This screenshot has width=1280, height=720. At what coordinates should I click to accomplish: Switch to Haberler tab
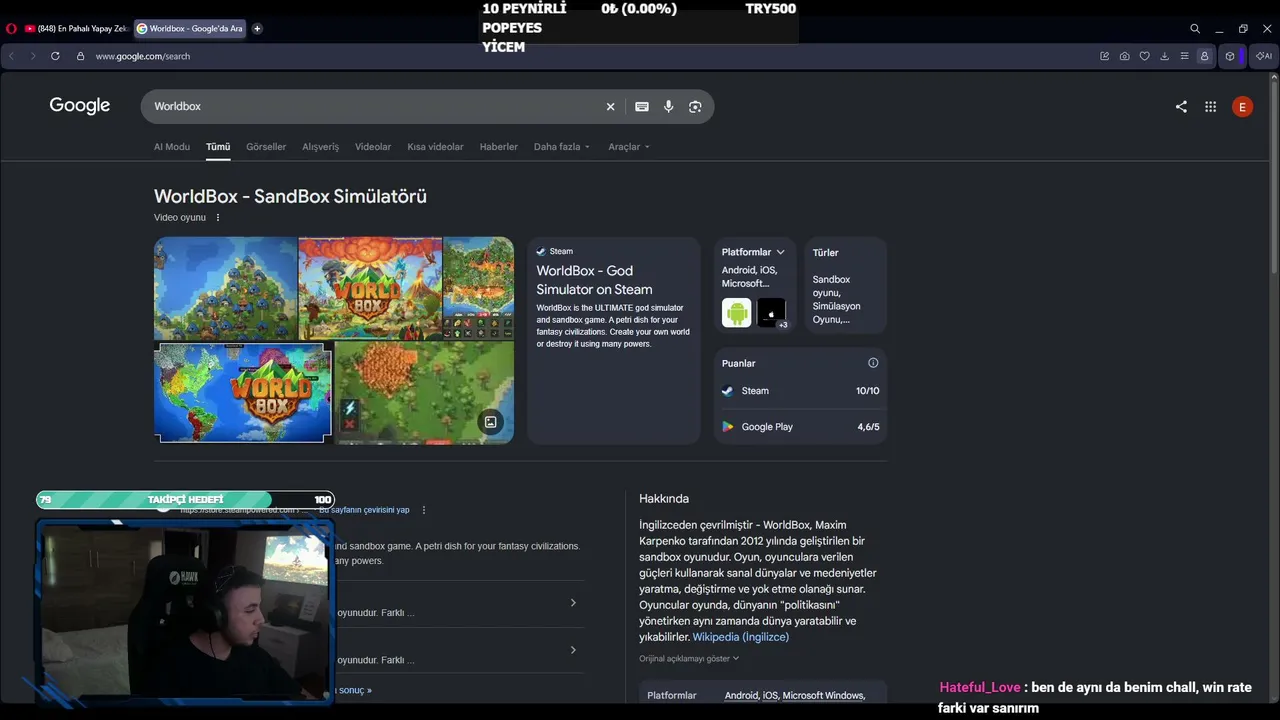click(x=499, y=147)
